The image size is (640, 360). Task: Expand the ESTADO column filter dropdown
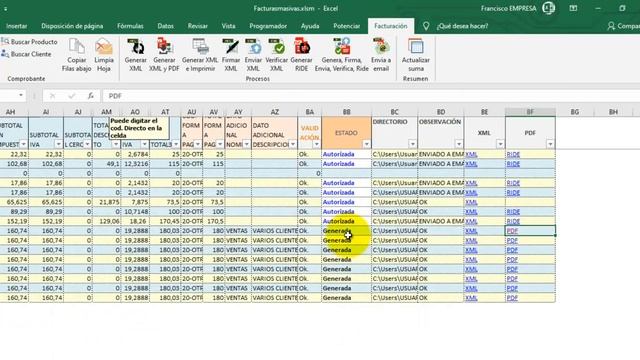366,144
